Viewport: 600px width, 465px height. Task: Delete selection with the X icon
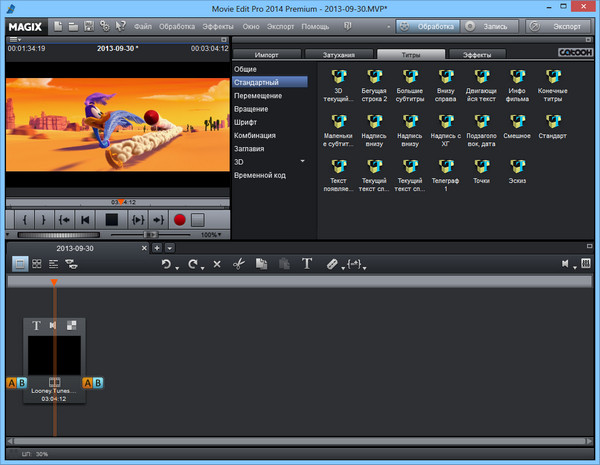(216, 264)
